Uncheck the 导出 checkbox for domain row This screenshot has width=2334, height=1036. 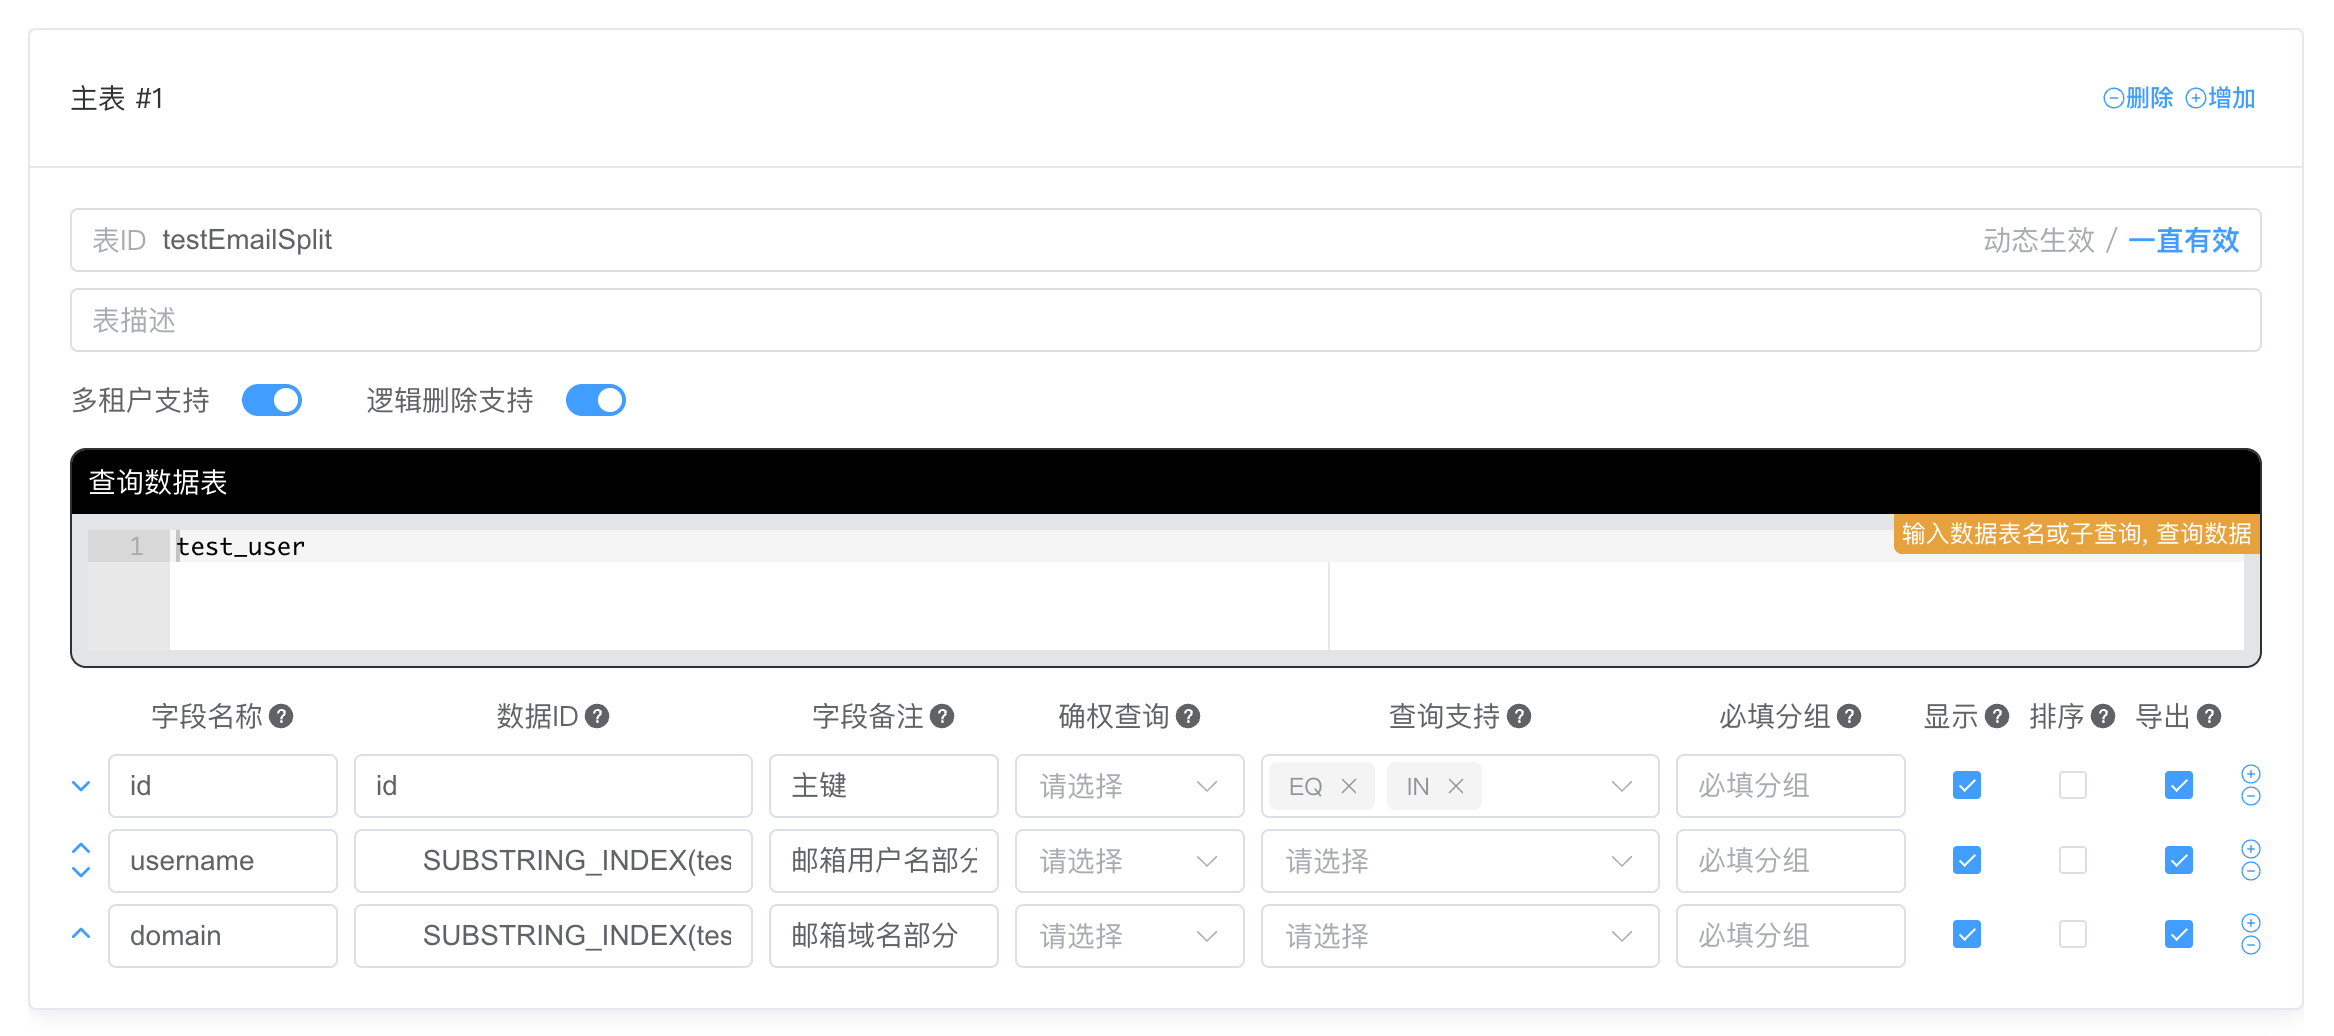click(2178, 935)
